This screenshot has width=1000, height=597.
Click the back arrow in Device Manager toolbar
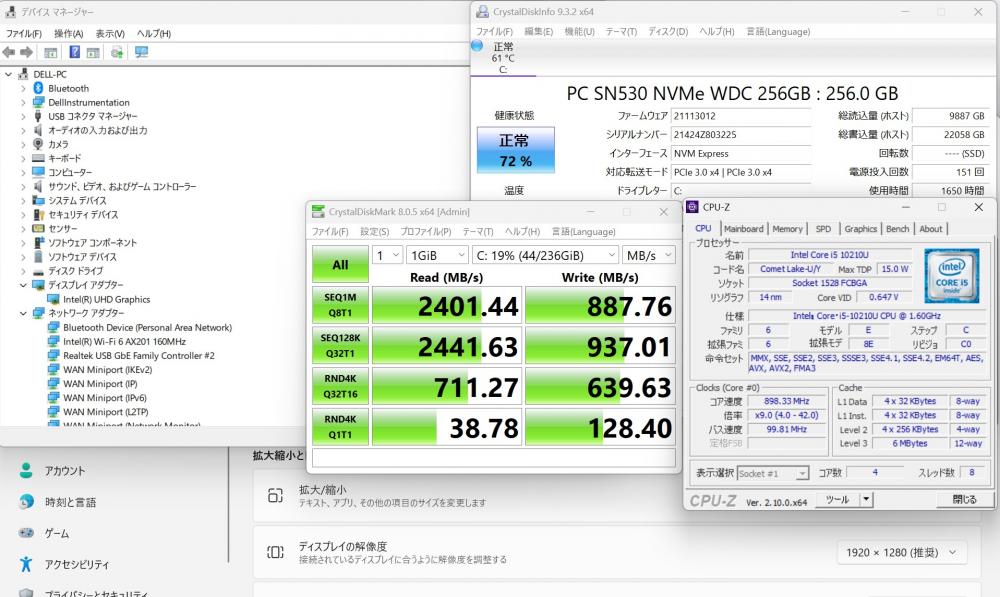coord(9,52)
